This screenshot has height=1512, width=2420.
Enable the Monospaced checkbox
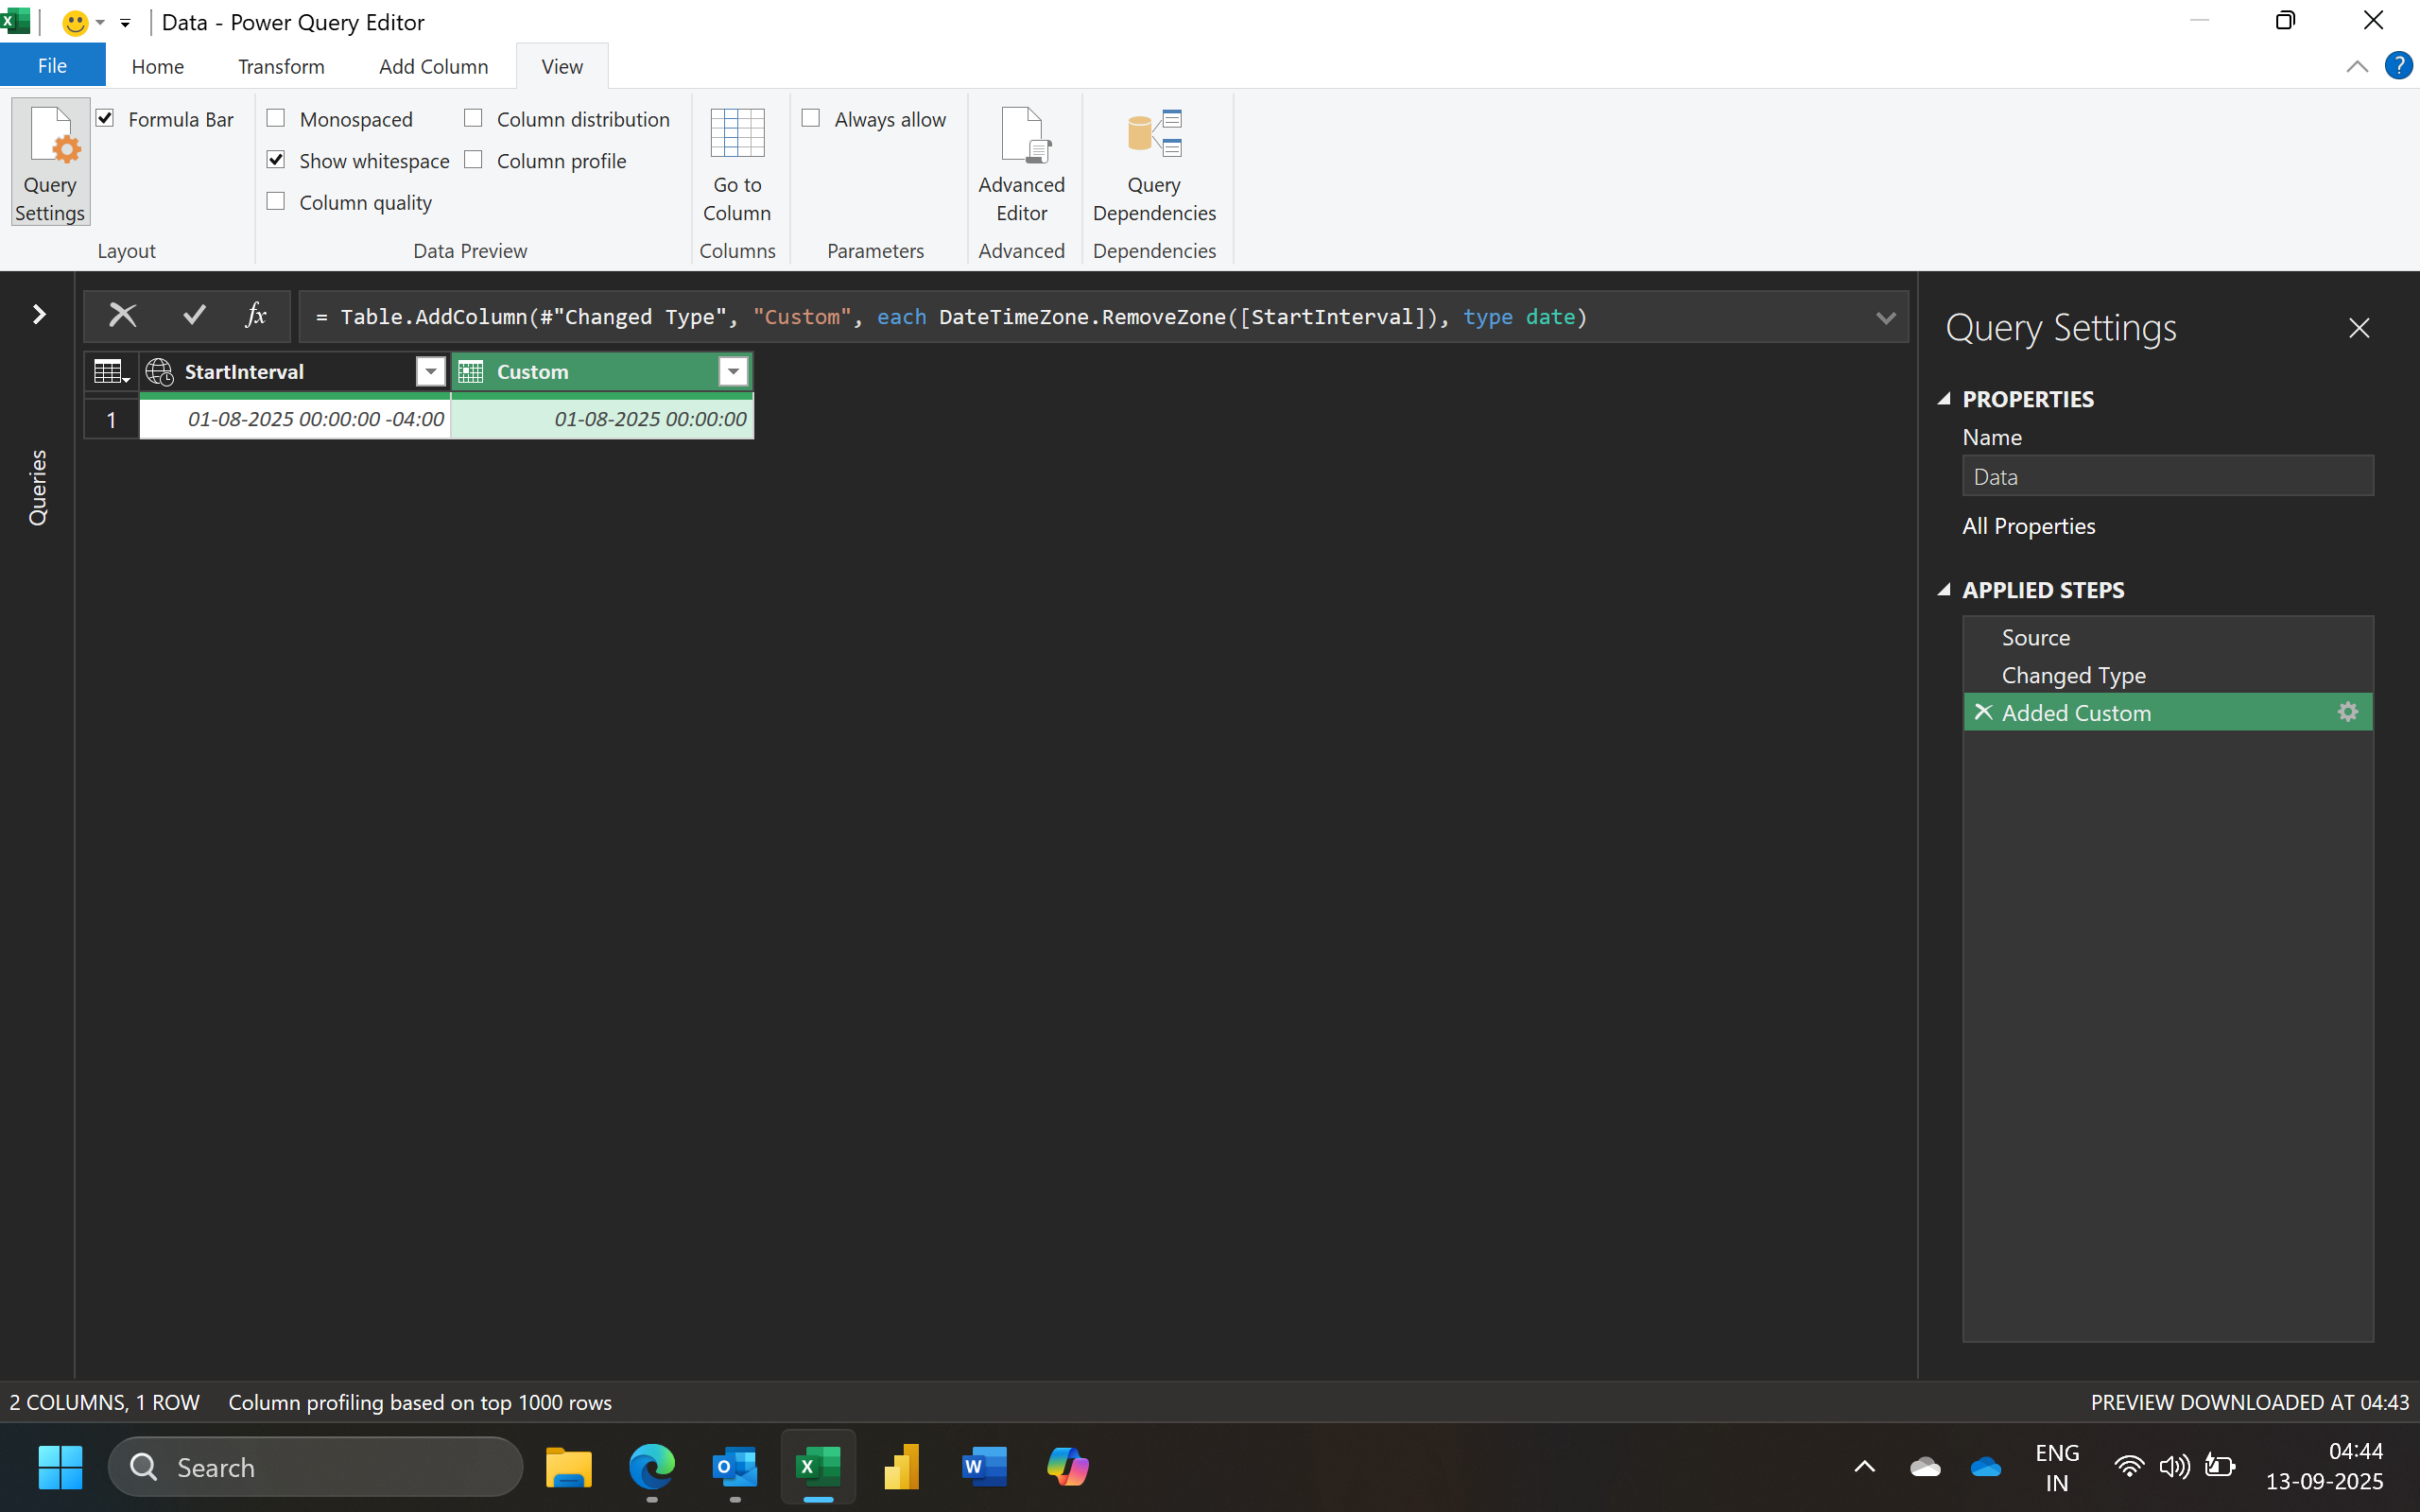click(277, 119)
